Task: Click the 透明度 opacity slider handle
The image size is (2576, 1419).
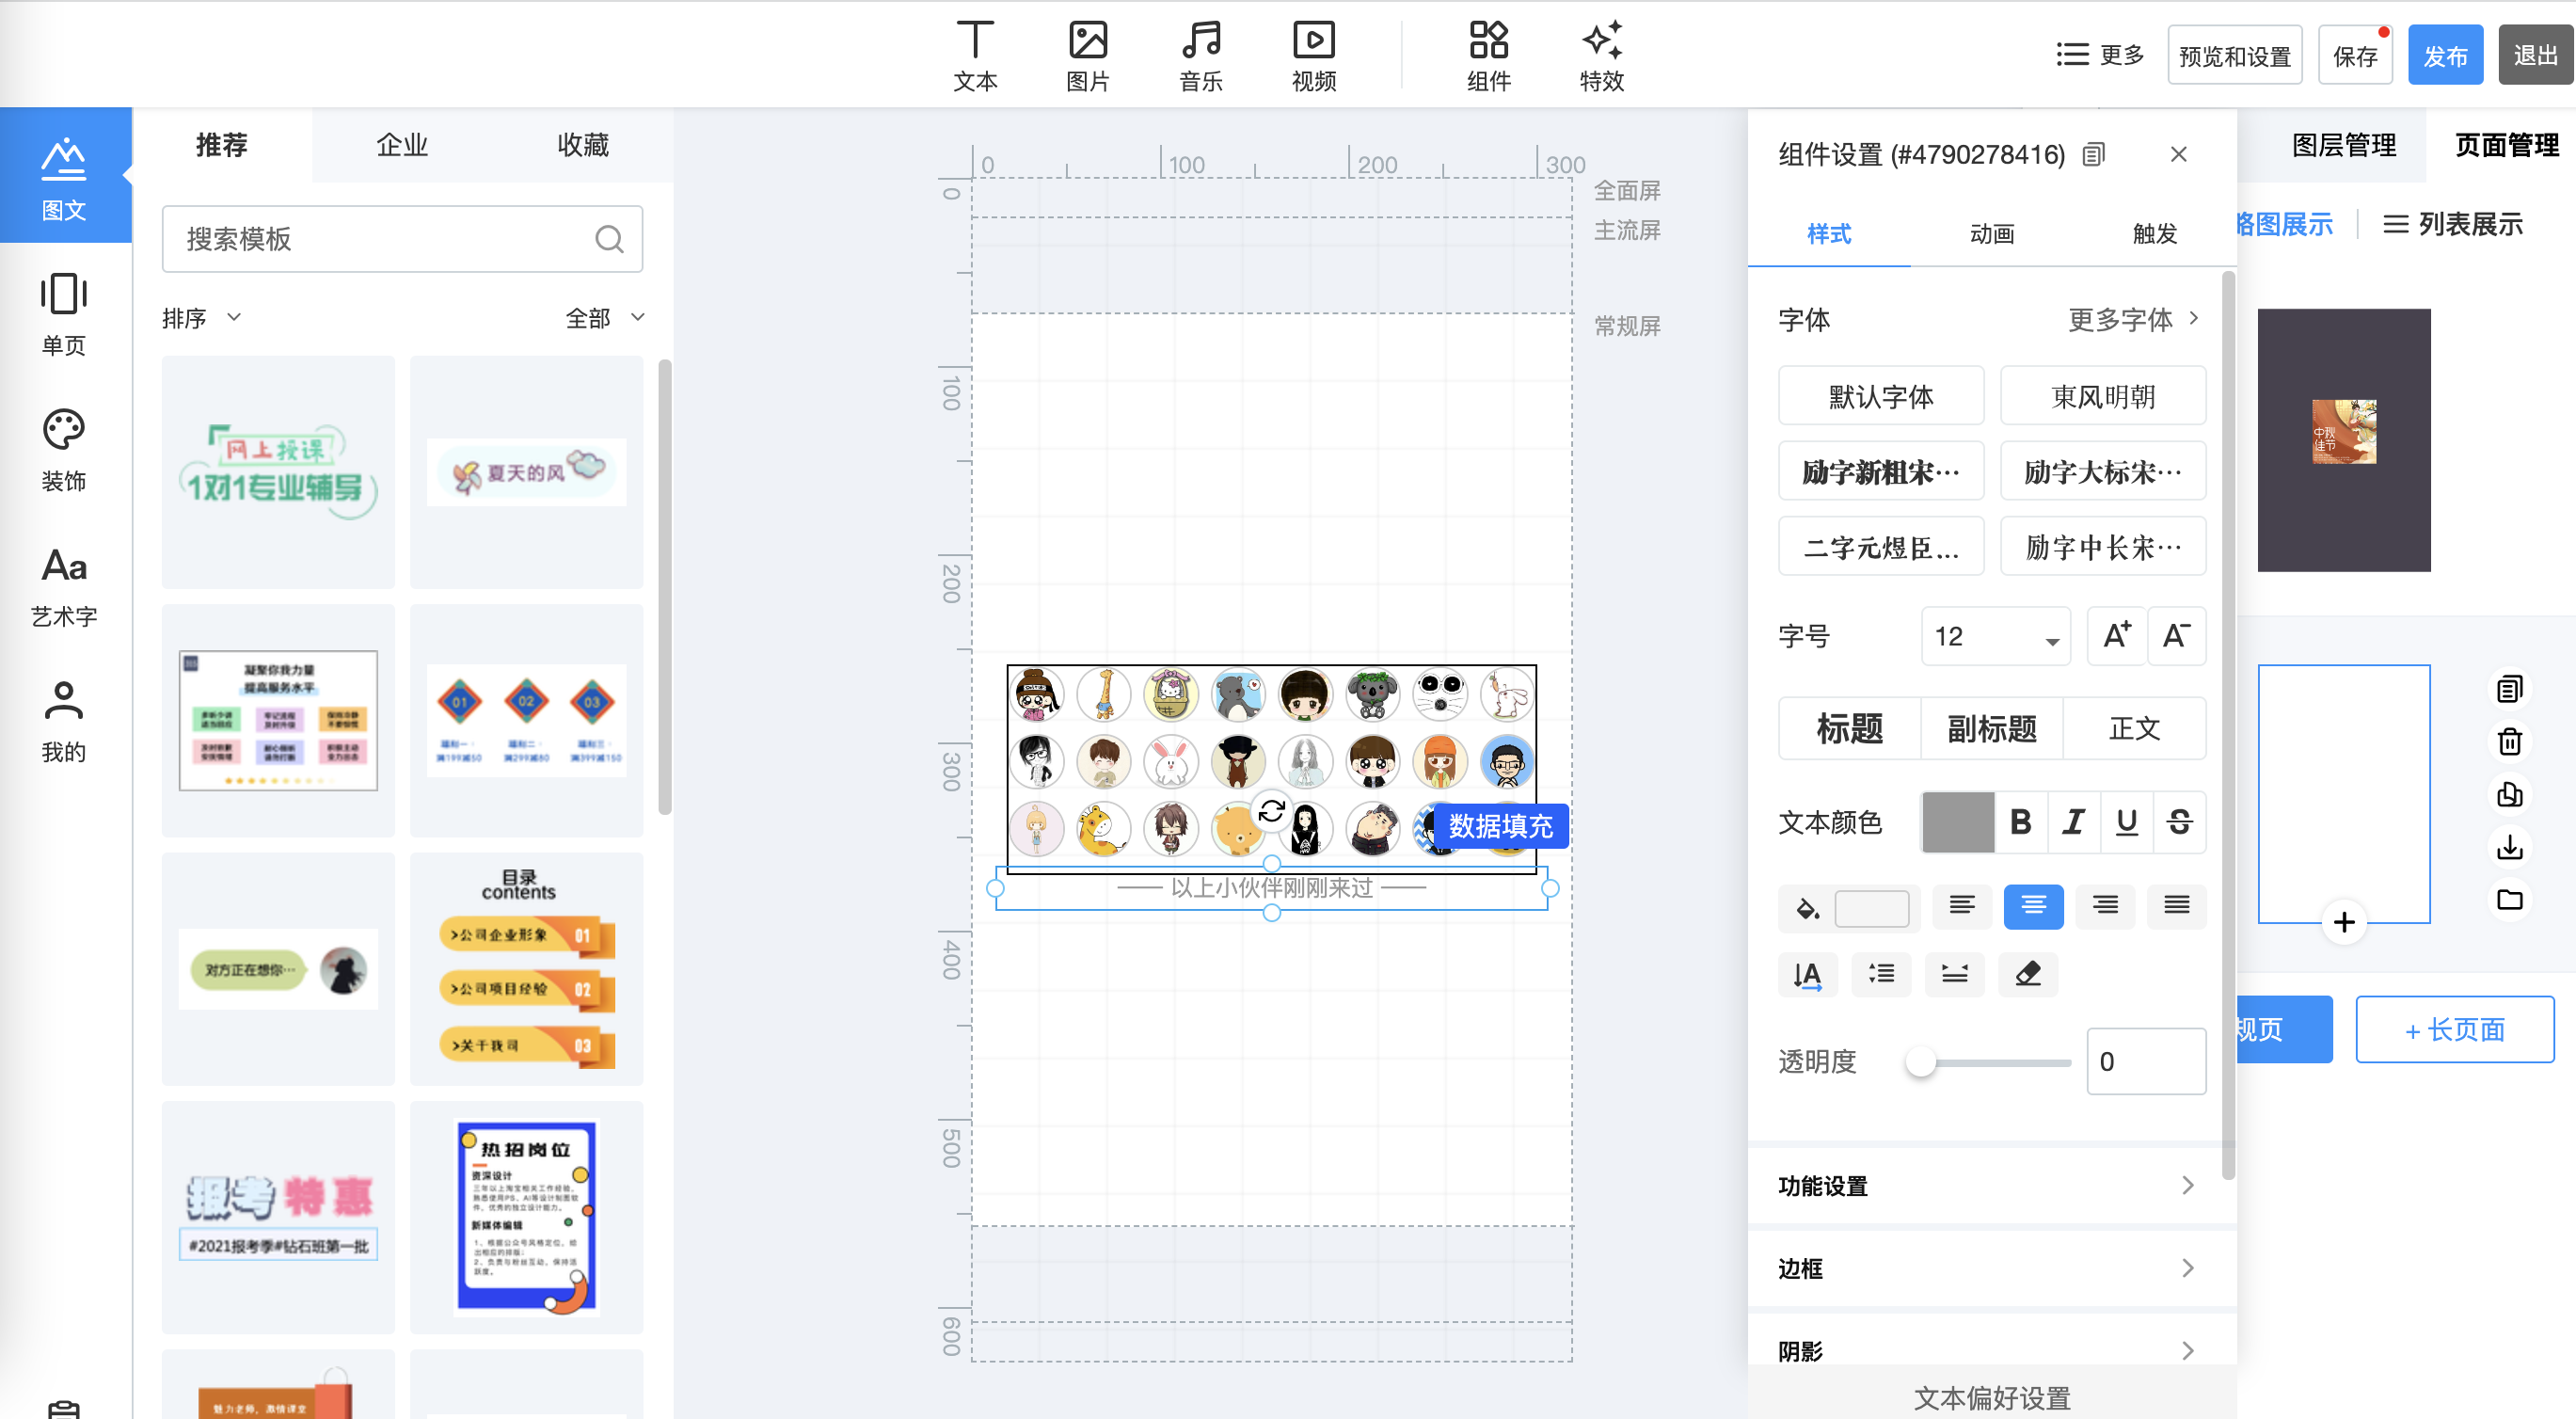Action: pos(1920,1062)
